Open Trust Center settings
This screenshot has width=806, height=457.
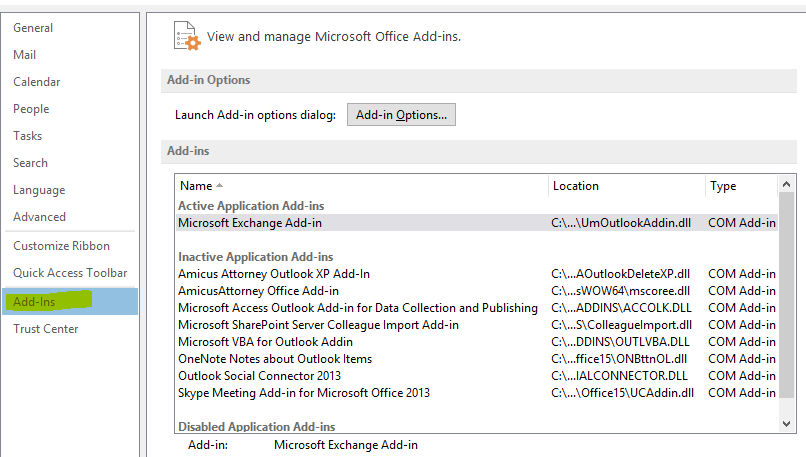(x=46, y=329)
